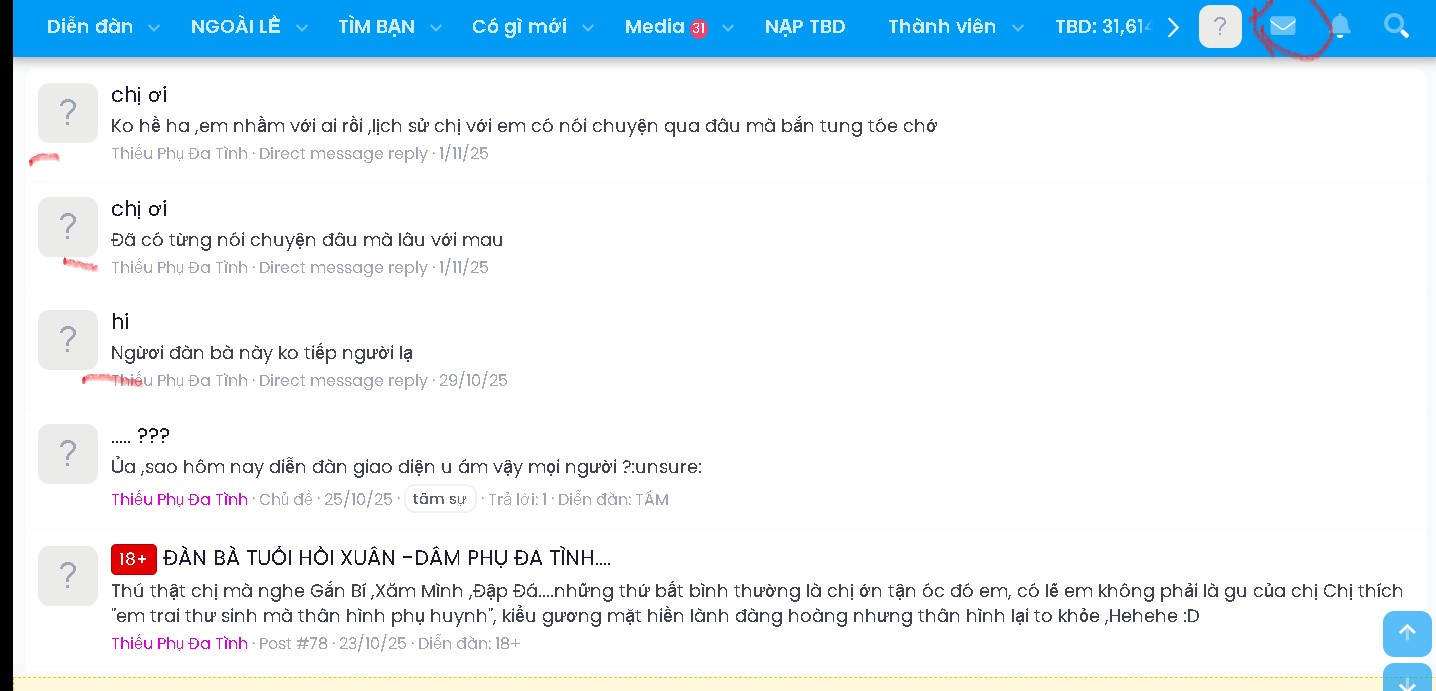Open the NẠP TBD menu item

[x=805, y=27]
